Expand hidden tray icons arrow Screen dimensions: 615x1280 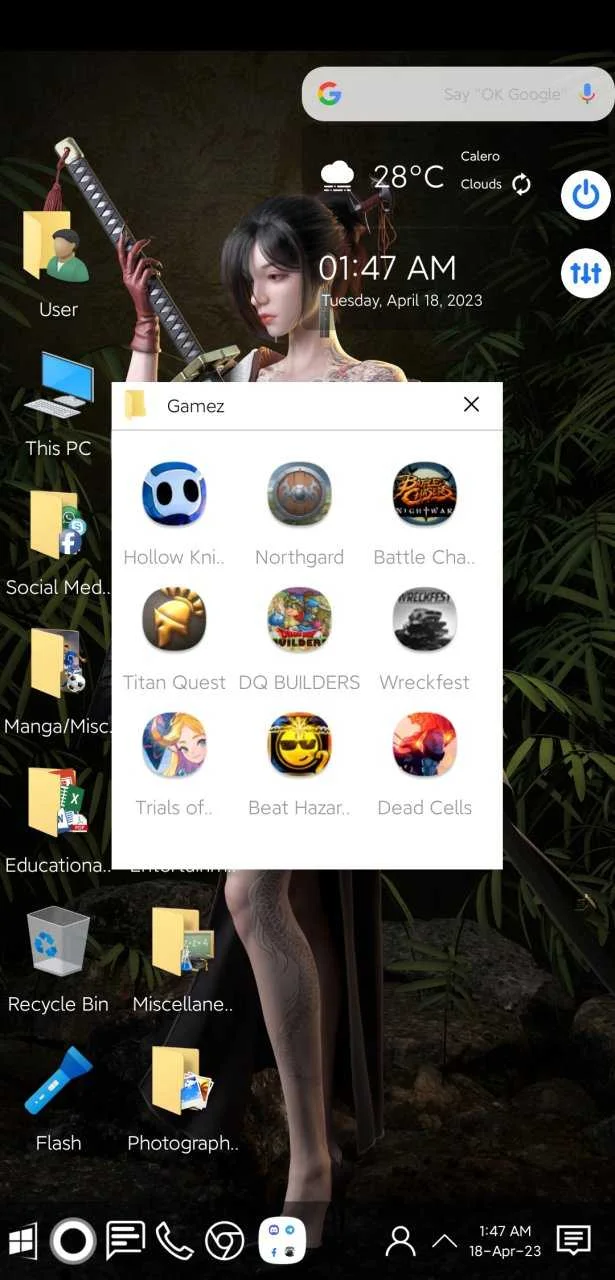click(x=444, y=1241)
